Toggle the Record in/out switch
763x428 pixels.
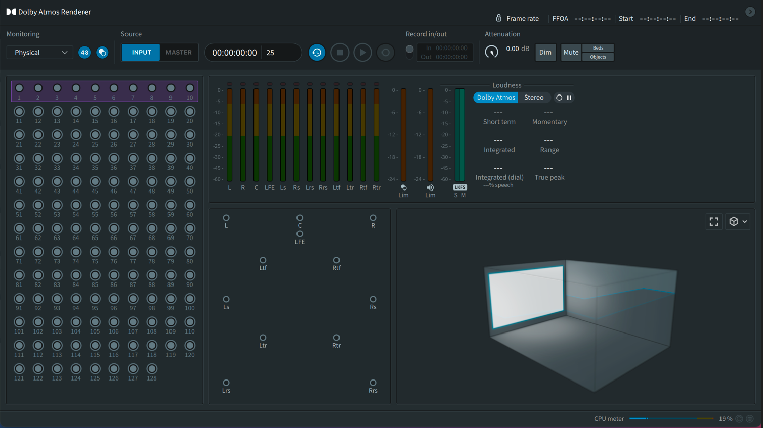coord(410,51)
